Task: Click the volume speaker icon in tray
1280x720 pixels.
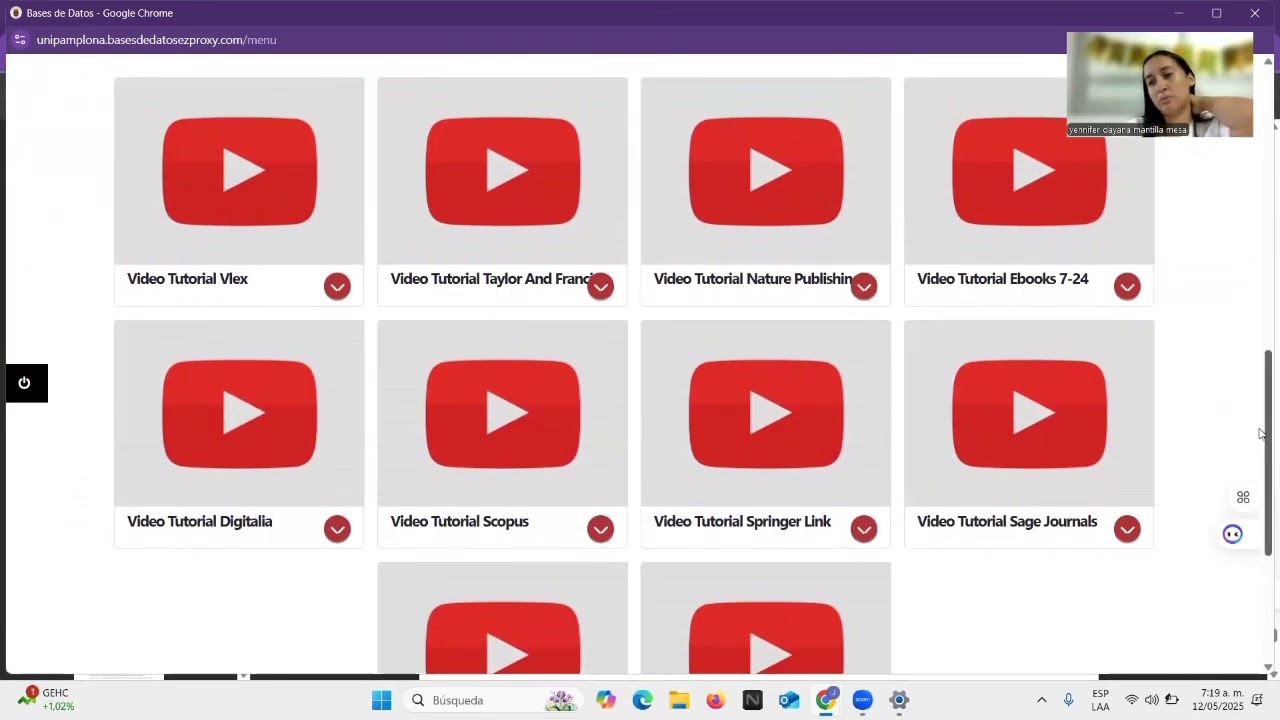Action: [x=1152, y=700]
